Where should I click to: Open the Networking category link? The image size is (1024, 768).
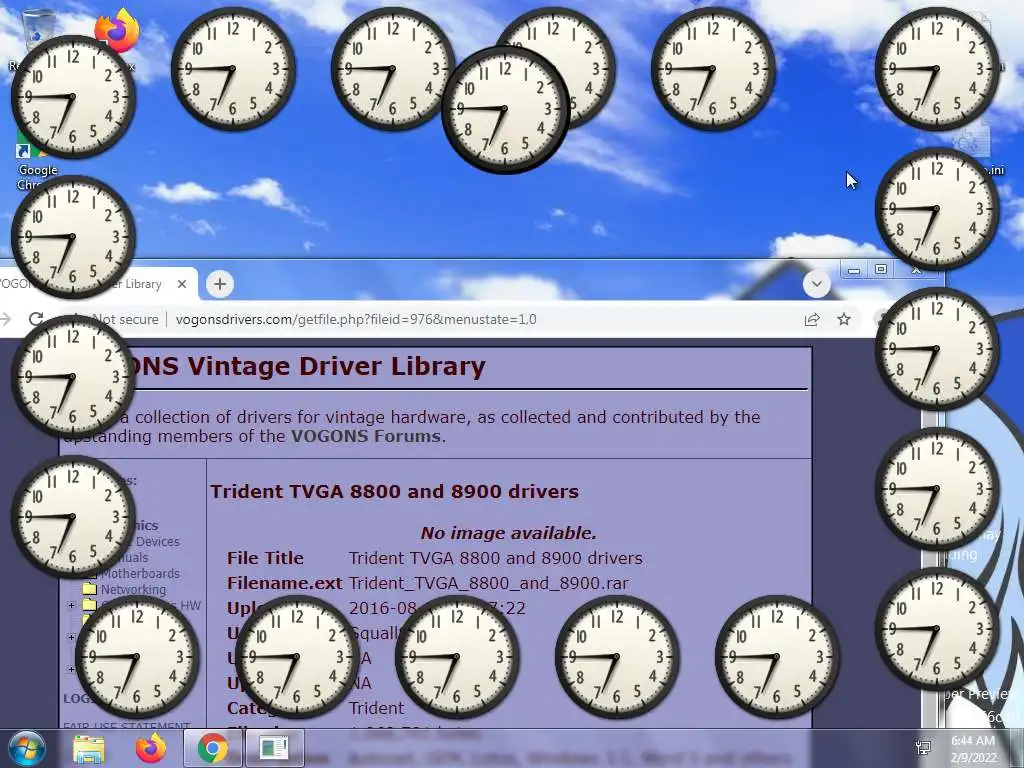[x=133, y=589]
